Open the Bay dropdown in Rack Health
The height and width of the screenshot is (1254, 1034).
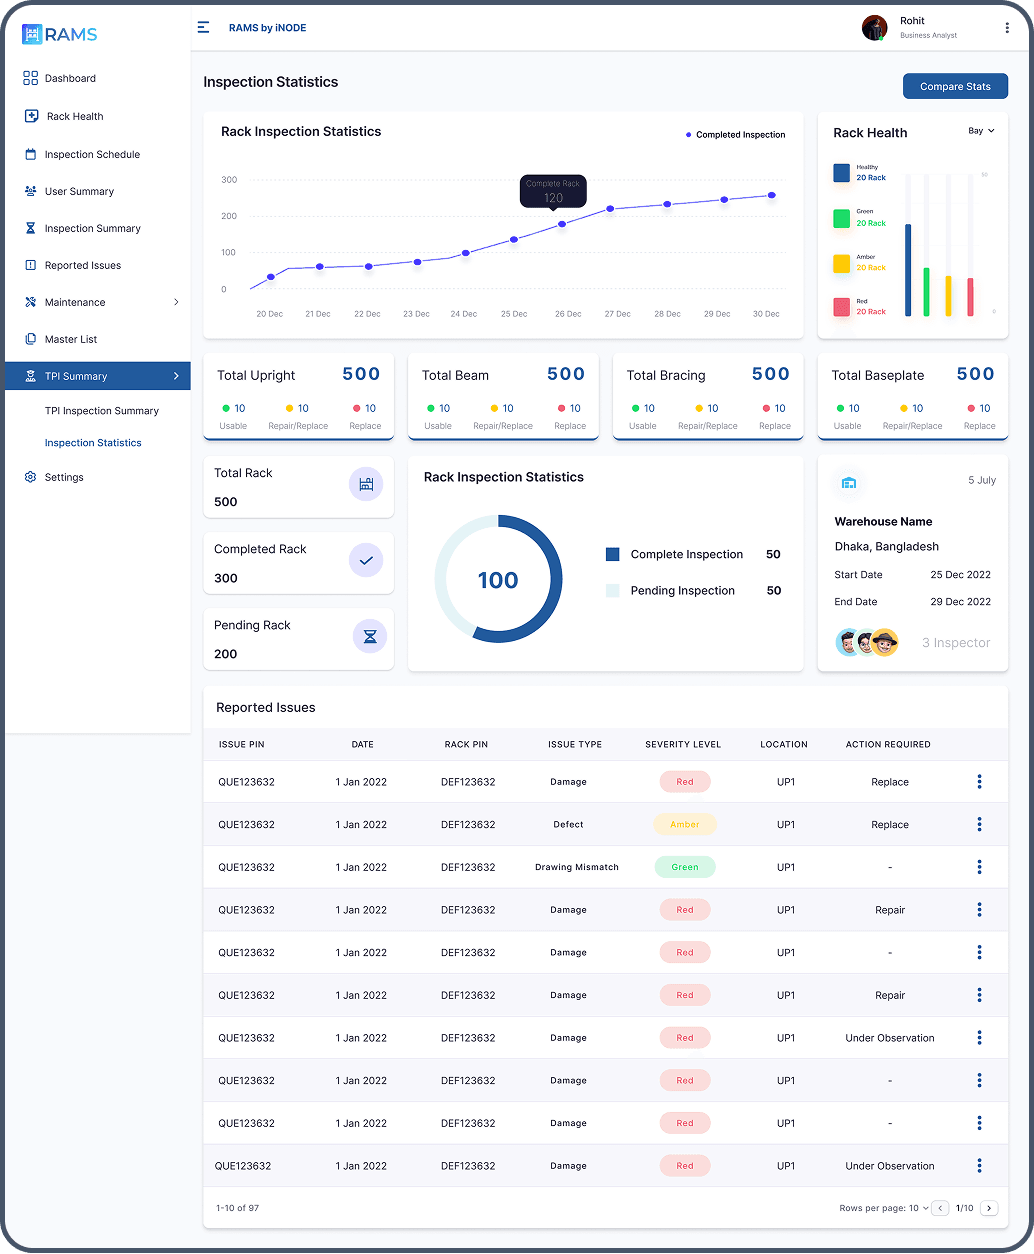point(981,131)
